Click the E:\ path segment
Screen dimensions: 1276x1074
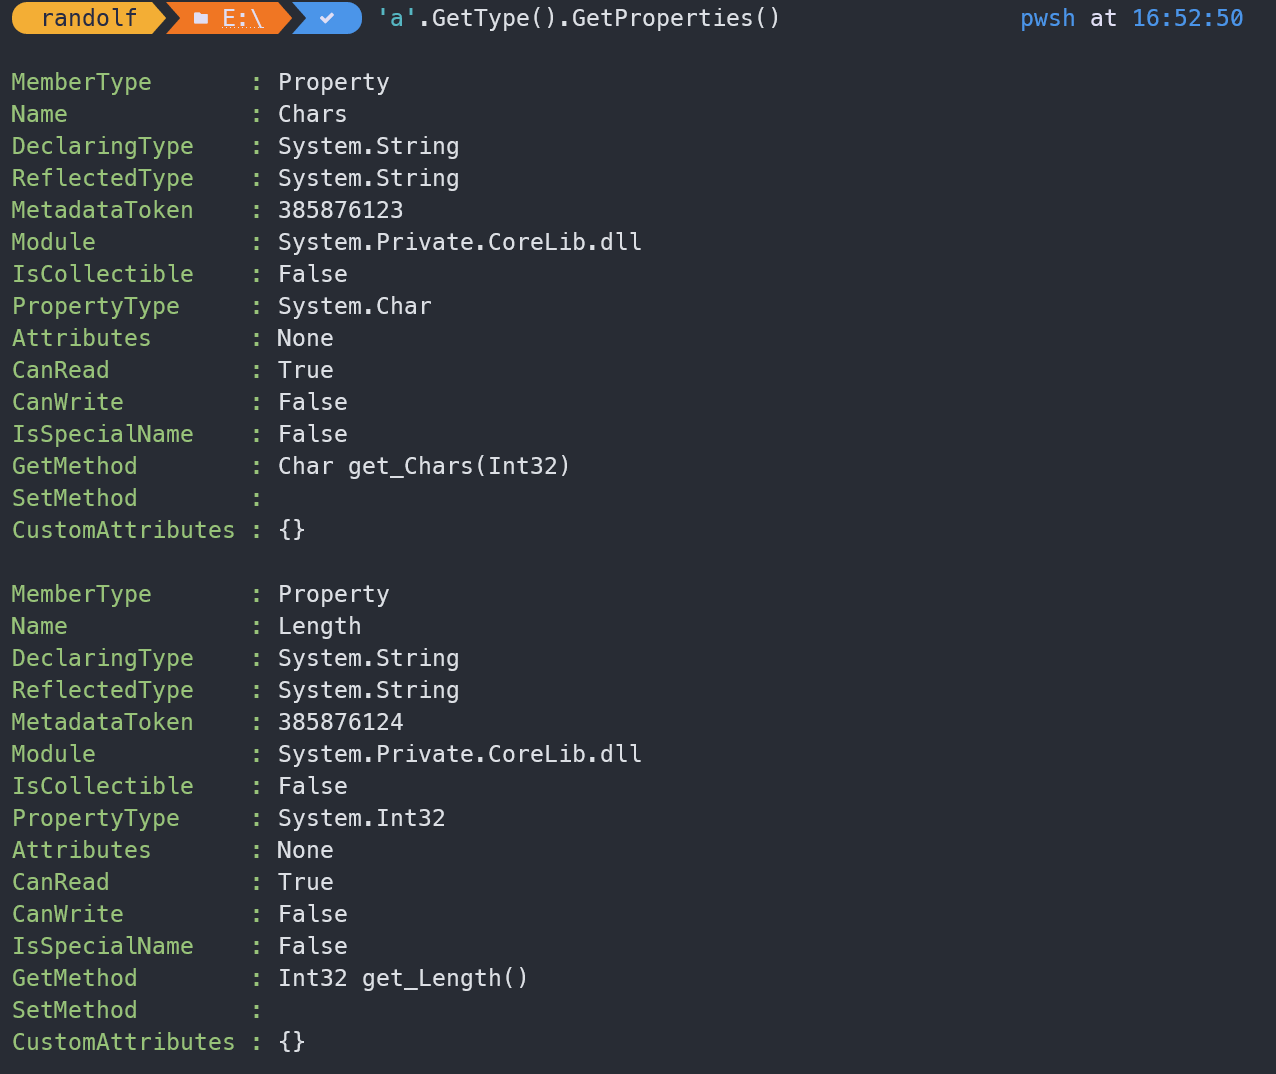pyautogui.click(x=243, y=18)
